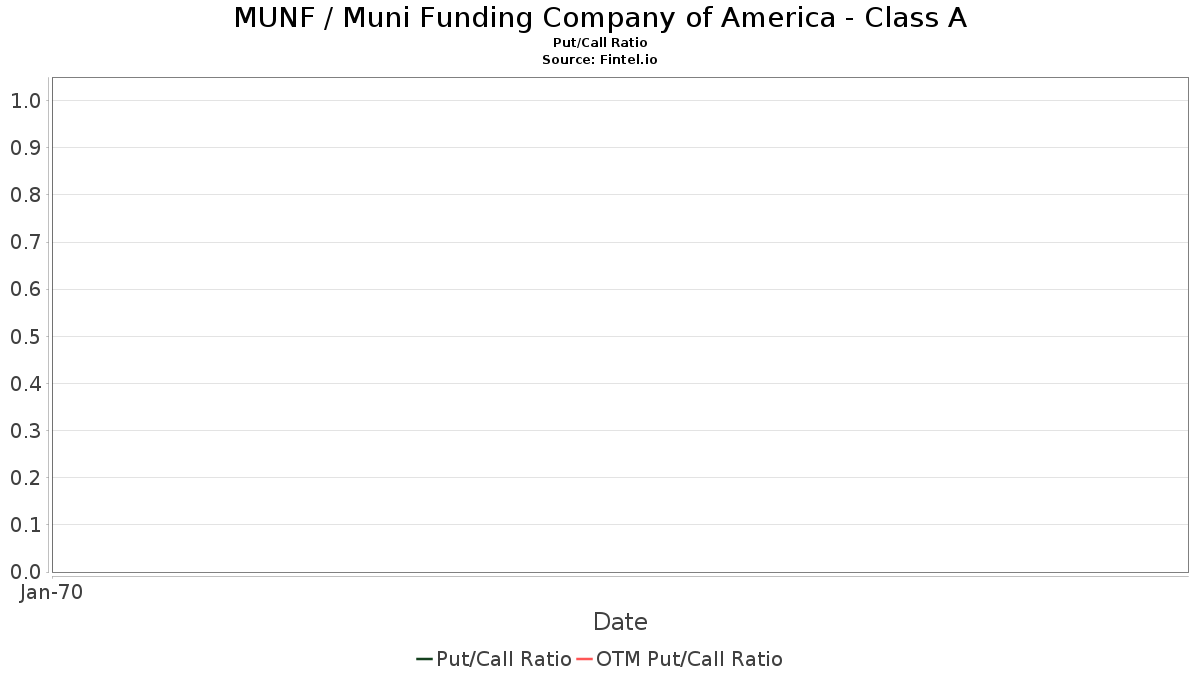Click the 0.3 y-axis label
This screenshot has width=1200, height=675.
pos(25,431)
